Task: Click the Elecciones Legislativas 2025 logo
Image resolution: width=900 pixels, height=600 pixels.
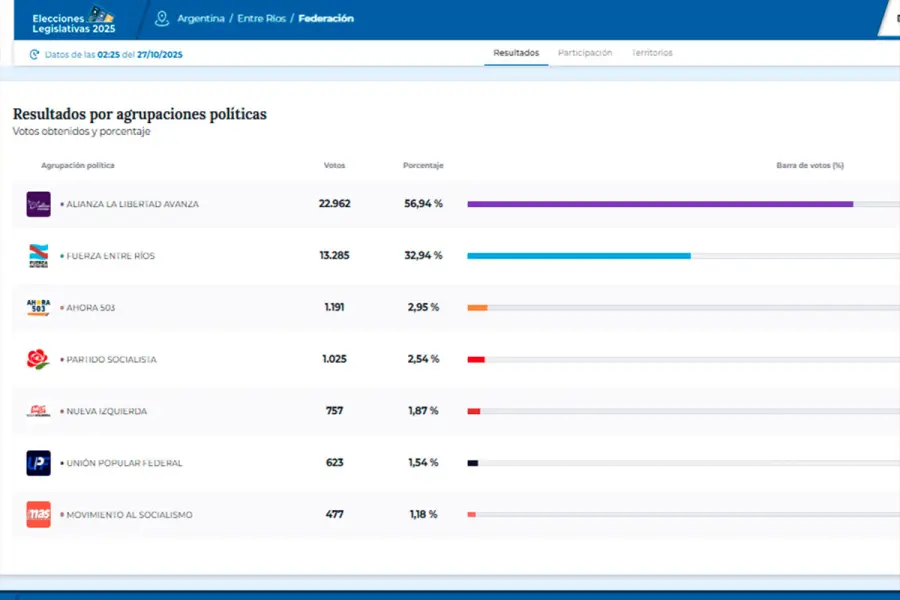Action: [x=74, y=19]
